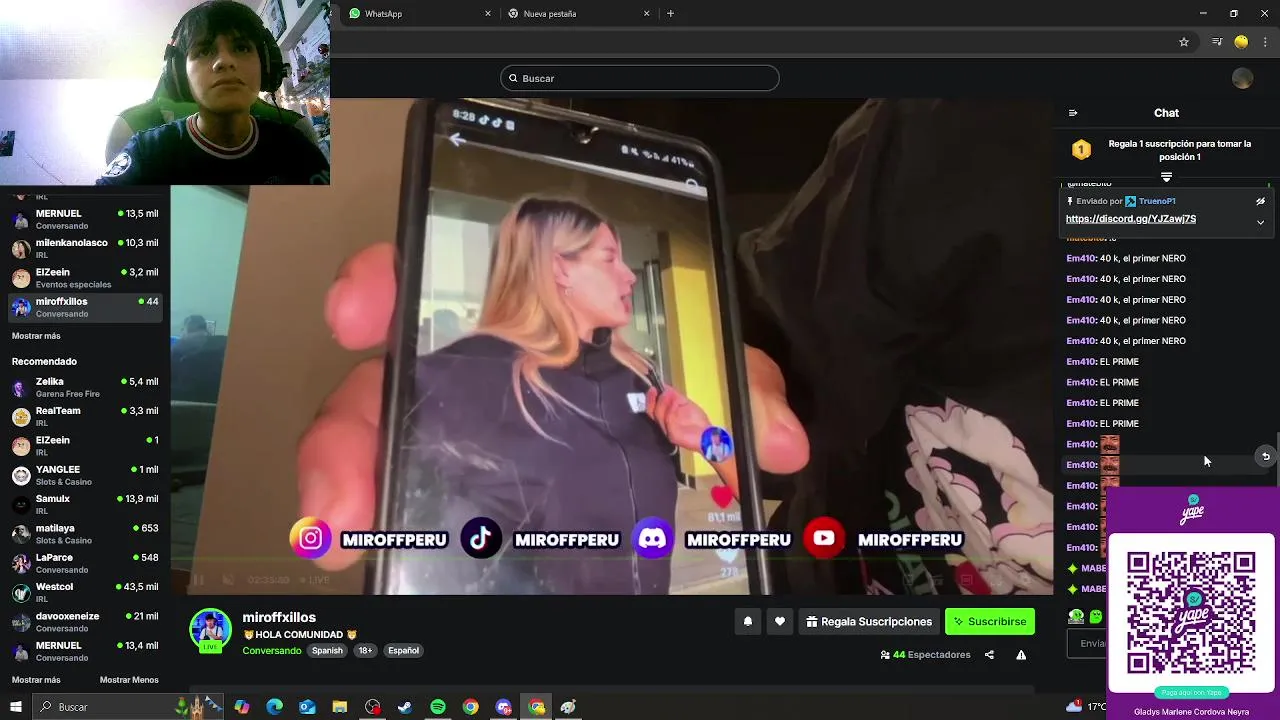
Task: Minimize the browser window
Action: 1203,13
